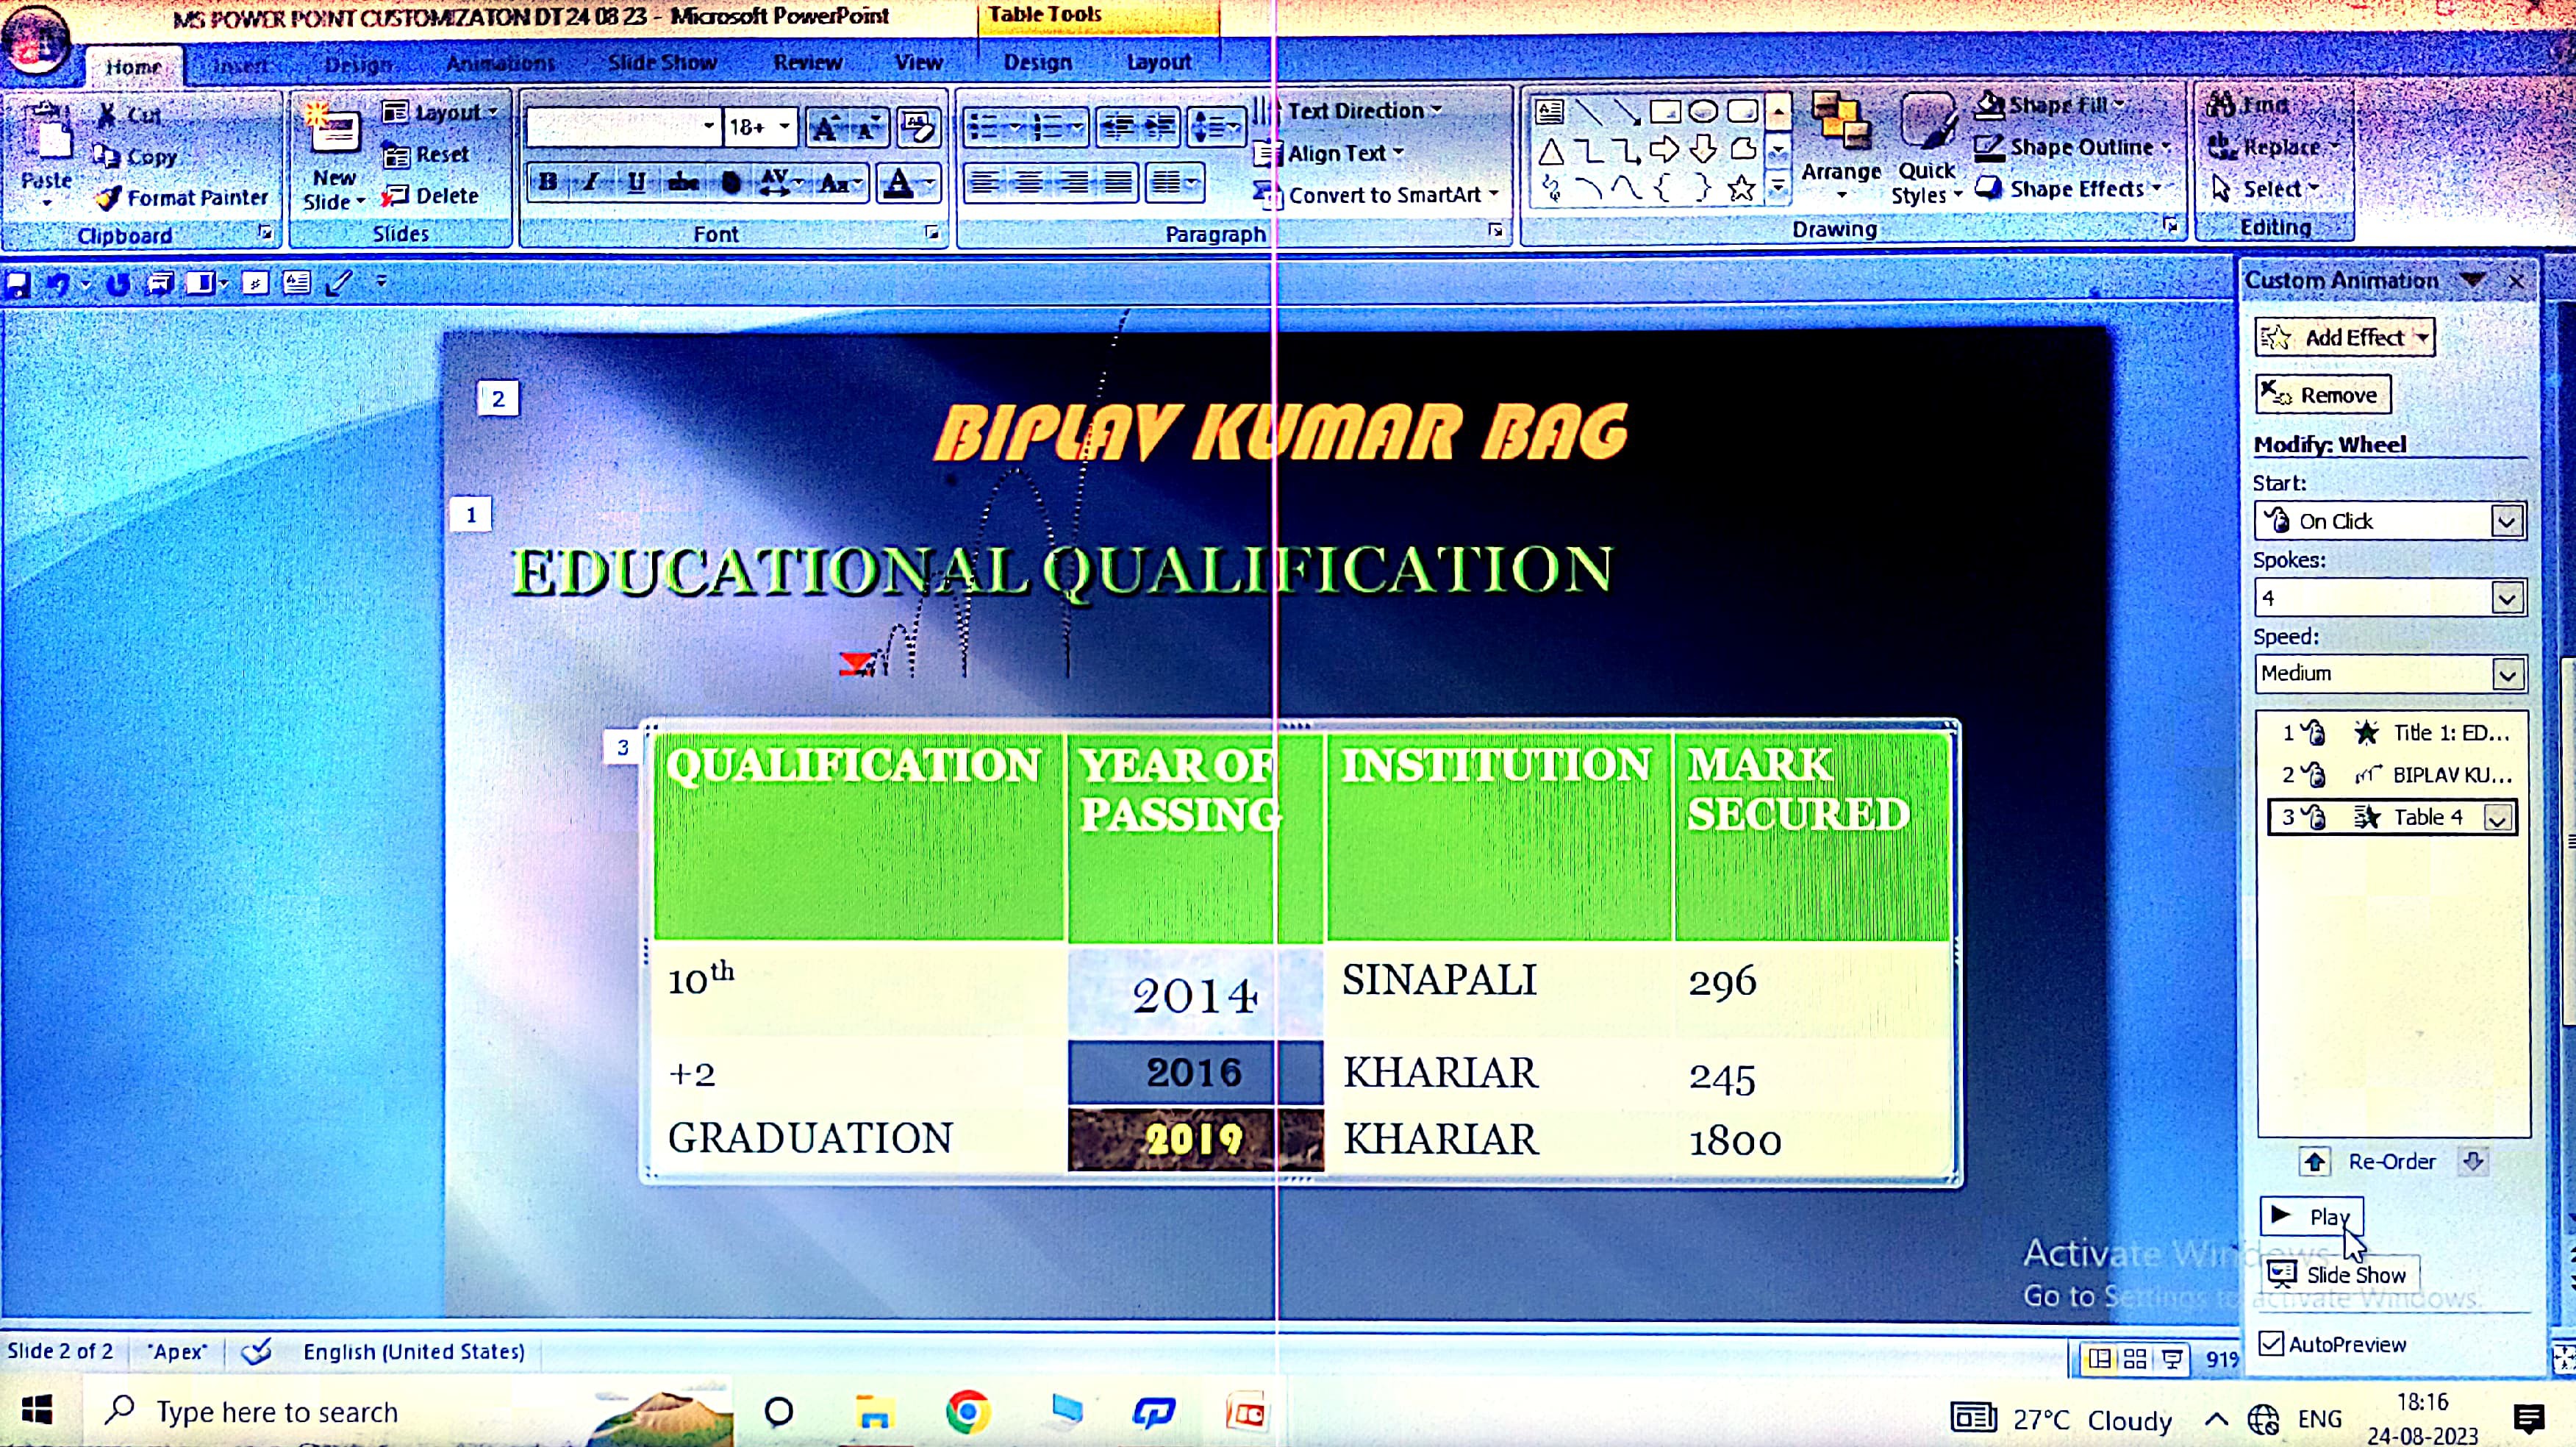Open the Spokes value dropdown

coord(2506,598)
